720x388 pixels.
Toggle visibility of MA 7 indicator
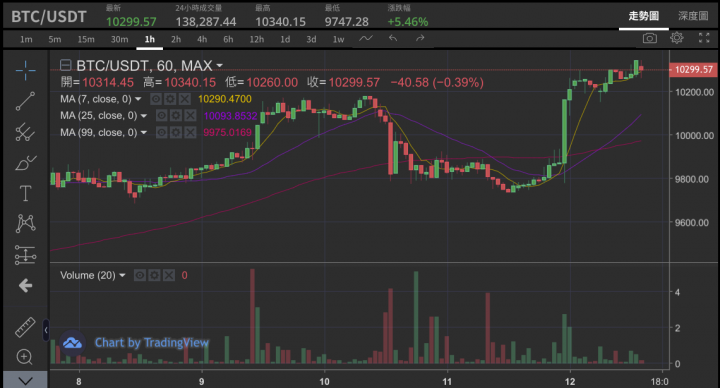[156, 99]
